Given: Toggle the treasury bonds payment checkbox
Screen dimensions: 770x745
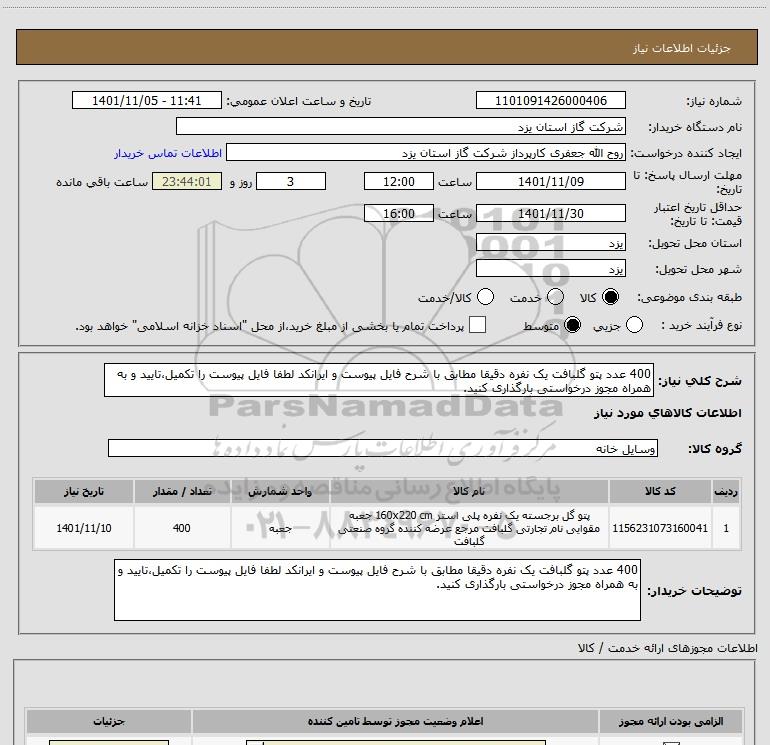Looking at the screenshot, I should click(477, 325).
